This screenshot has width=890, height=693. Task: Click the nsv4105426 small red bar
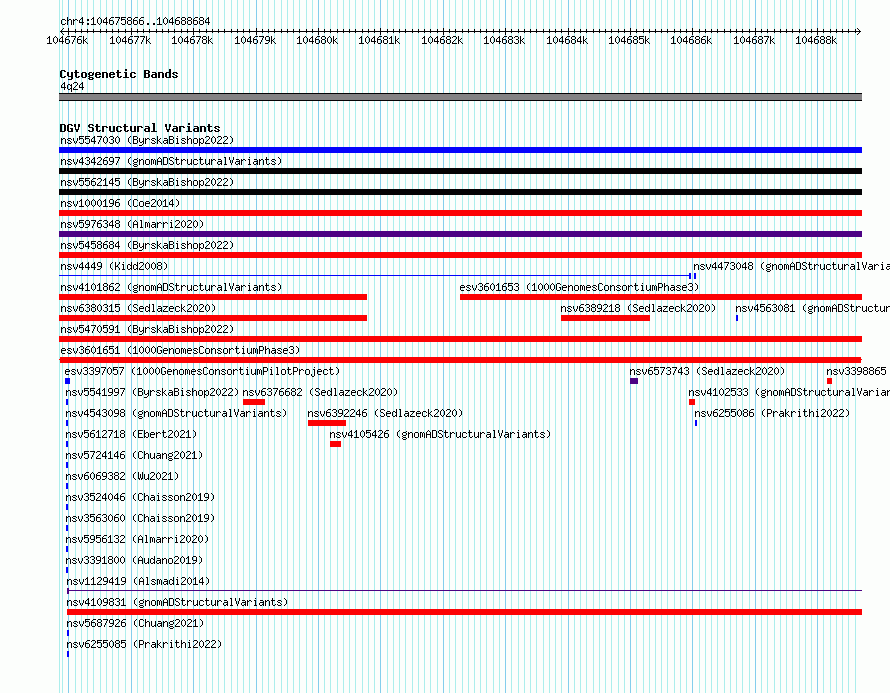pyautogui.click(x=335, y=444)
